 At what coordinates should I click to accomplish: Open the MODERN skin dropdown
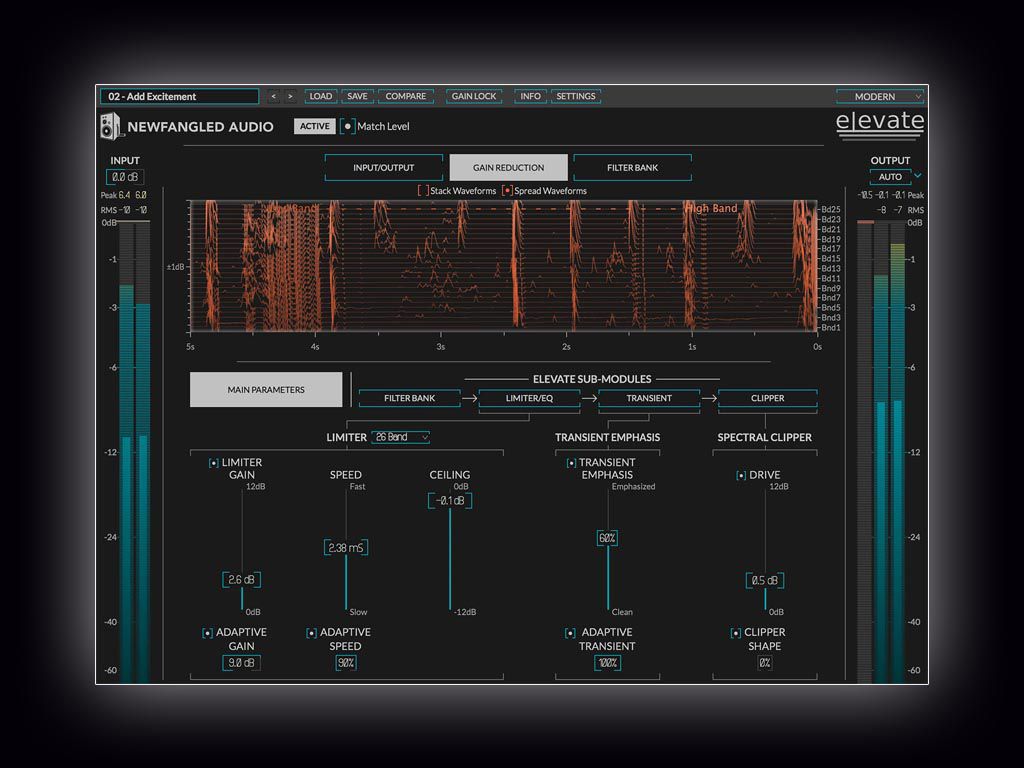880,96
